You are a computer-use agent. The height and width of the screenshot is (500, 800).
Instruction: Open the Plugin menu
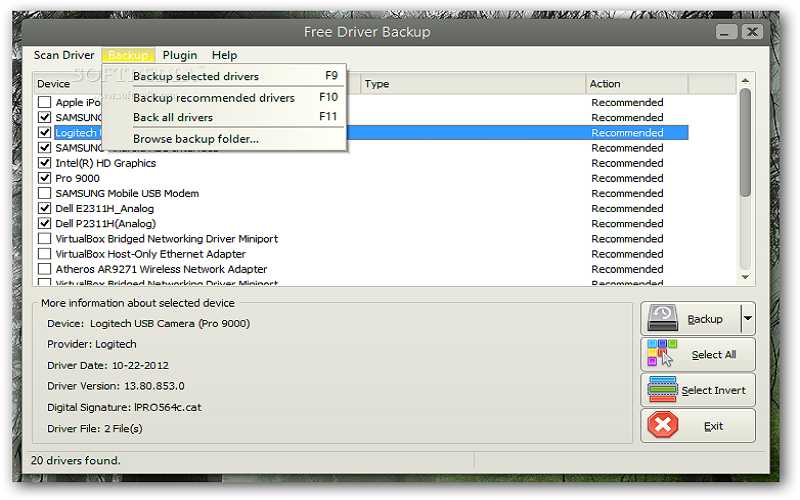pyautogui.click(x=180, y=55)
